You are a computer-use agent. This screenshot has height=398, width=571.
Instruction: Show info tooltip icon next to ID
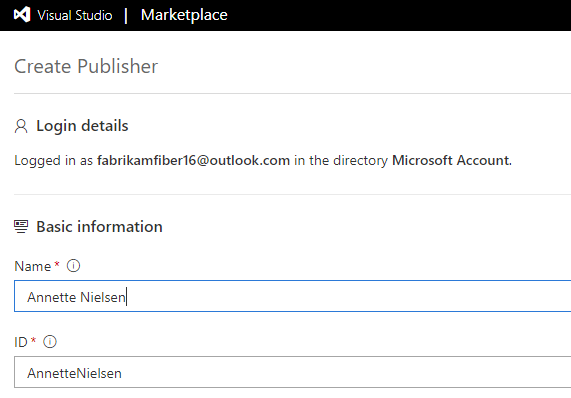[50, 342]
